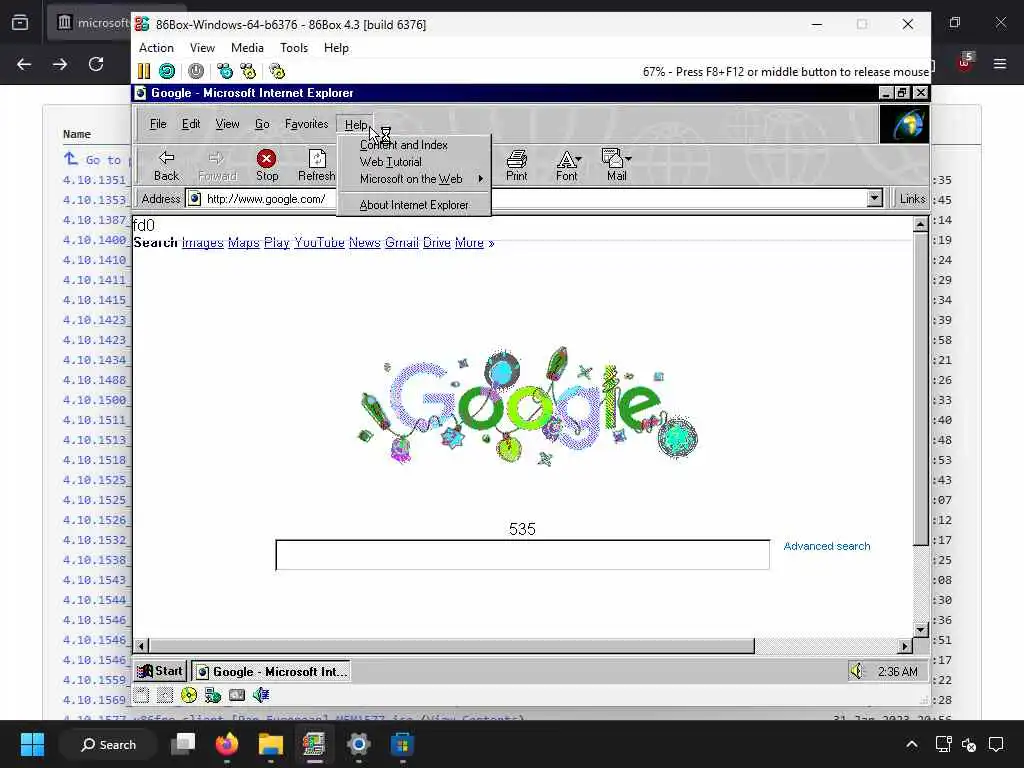Click the Ctrl+Alt+Del toolbar icon in 86Box
Viewport: 1024px width, 768px height.
click(x=225, y=71)
